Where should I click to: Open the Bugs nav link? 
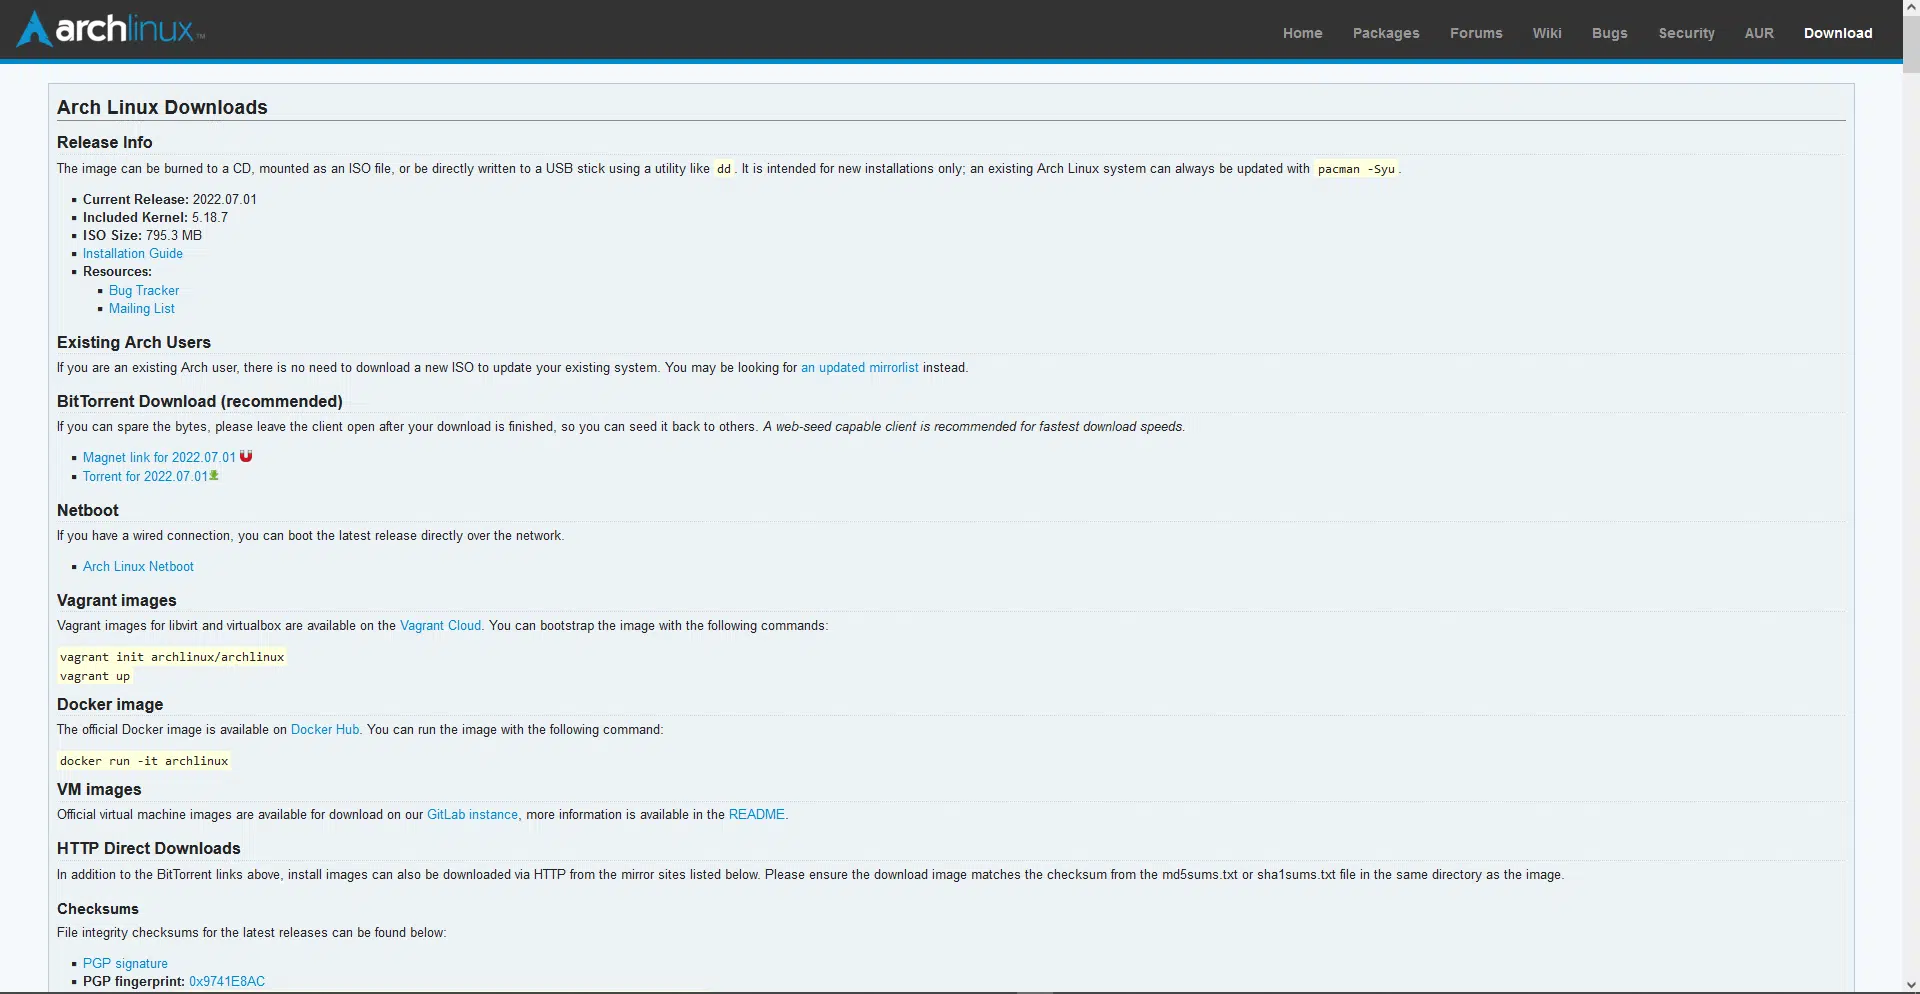tap(1610, 33)
